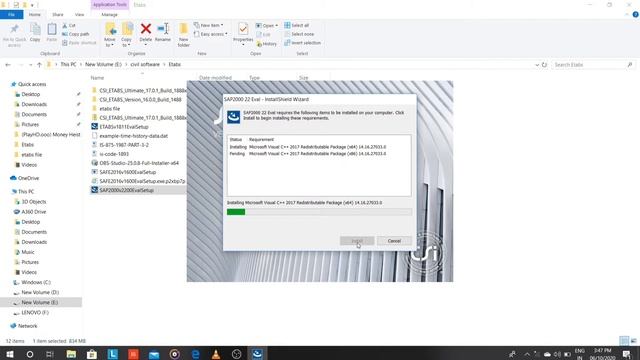This screenshot has width=640, height=360.
Task: Click the disabled Install button
Action: (357, 241)
